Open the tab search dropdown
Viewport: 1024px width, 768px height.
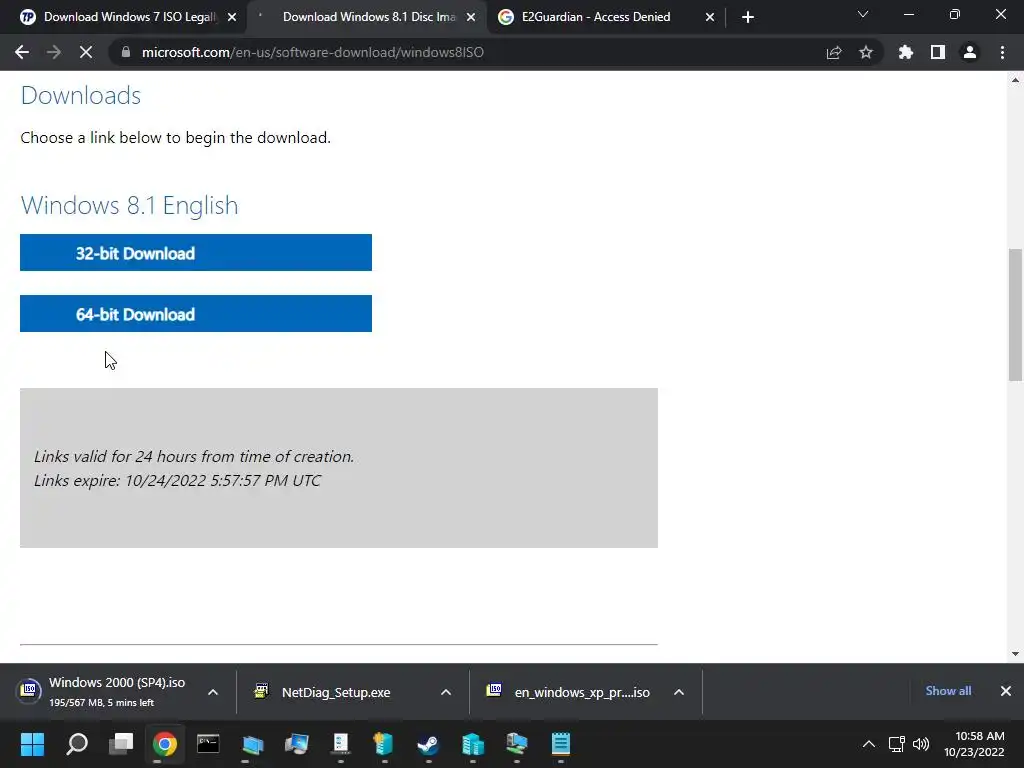pos(863,14)
